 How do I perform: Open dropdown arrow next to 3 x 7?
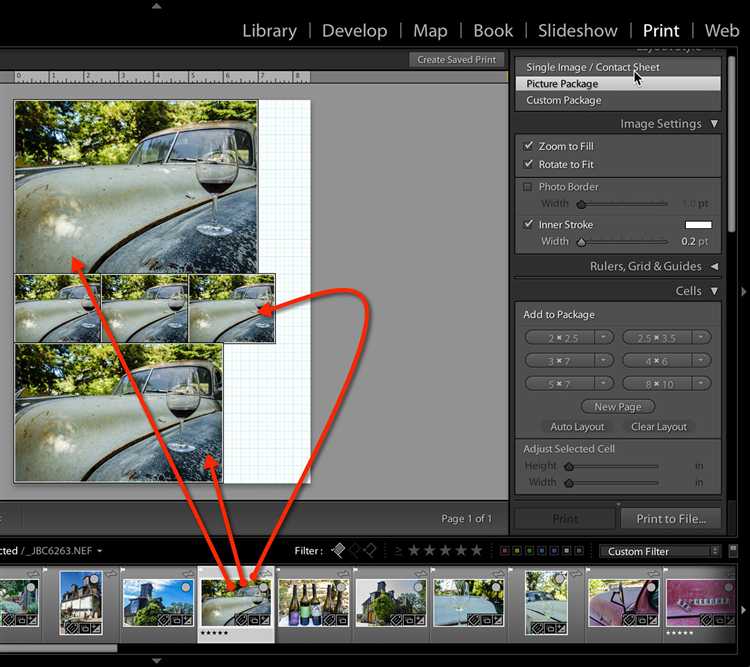click(x=604, y=360)
